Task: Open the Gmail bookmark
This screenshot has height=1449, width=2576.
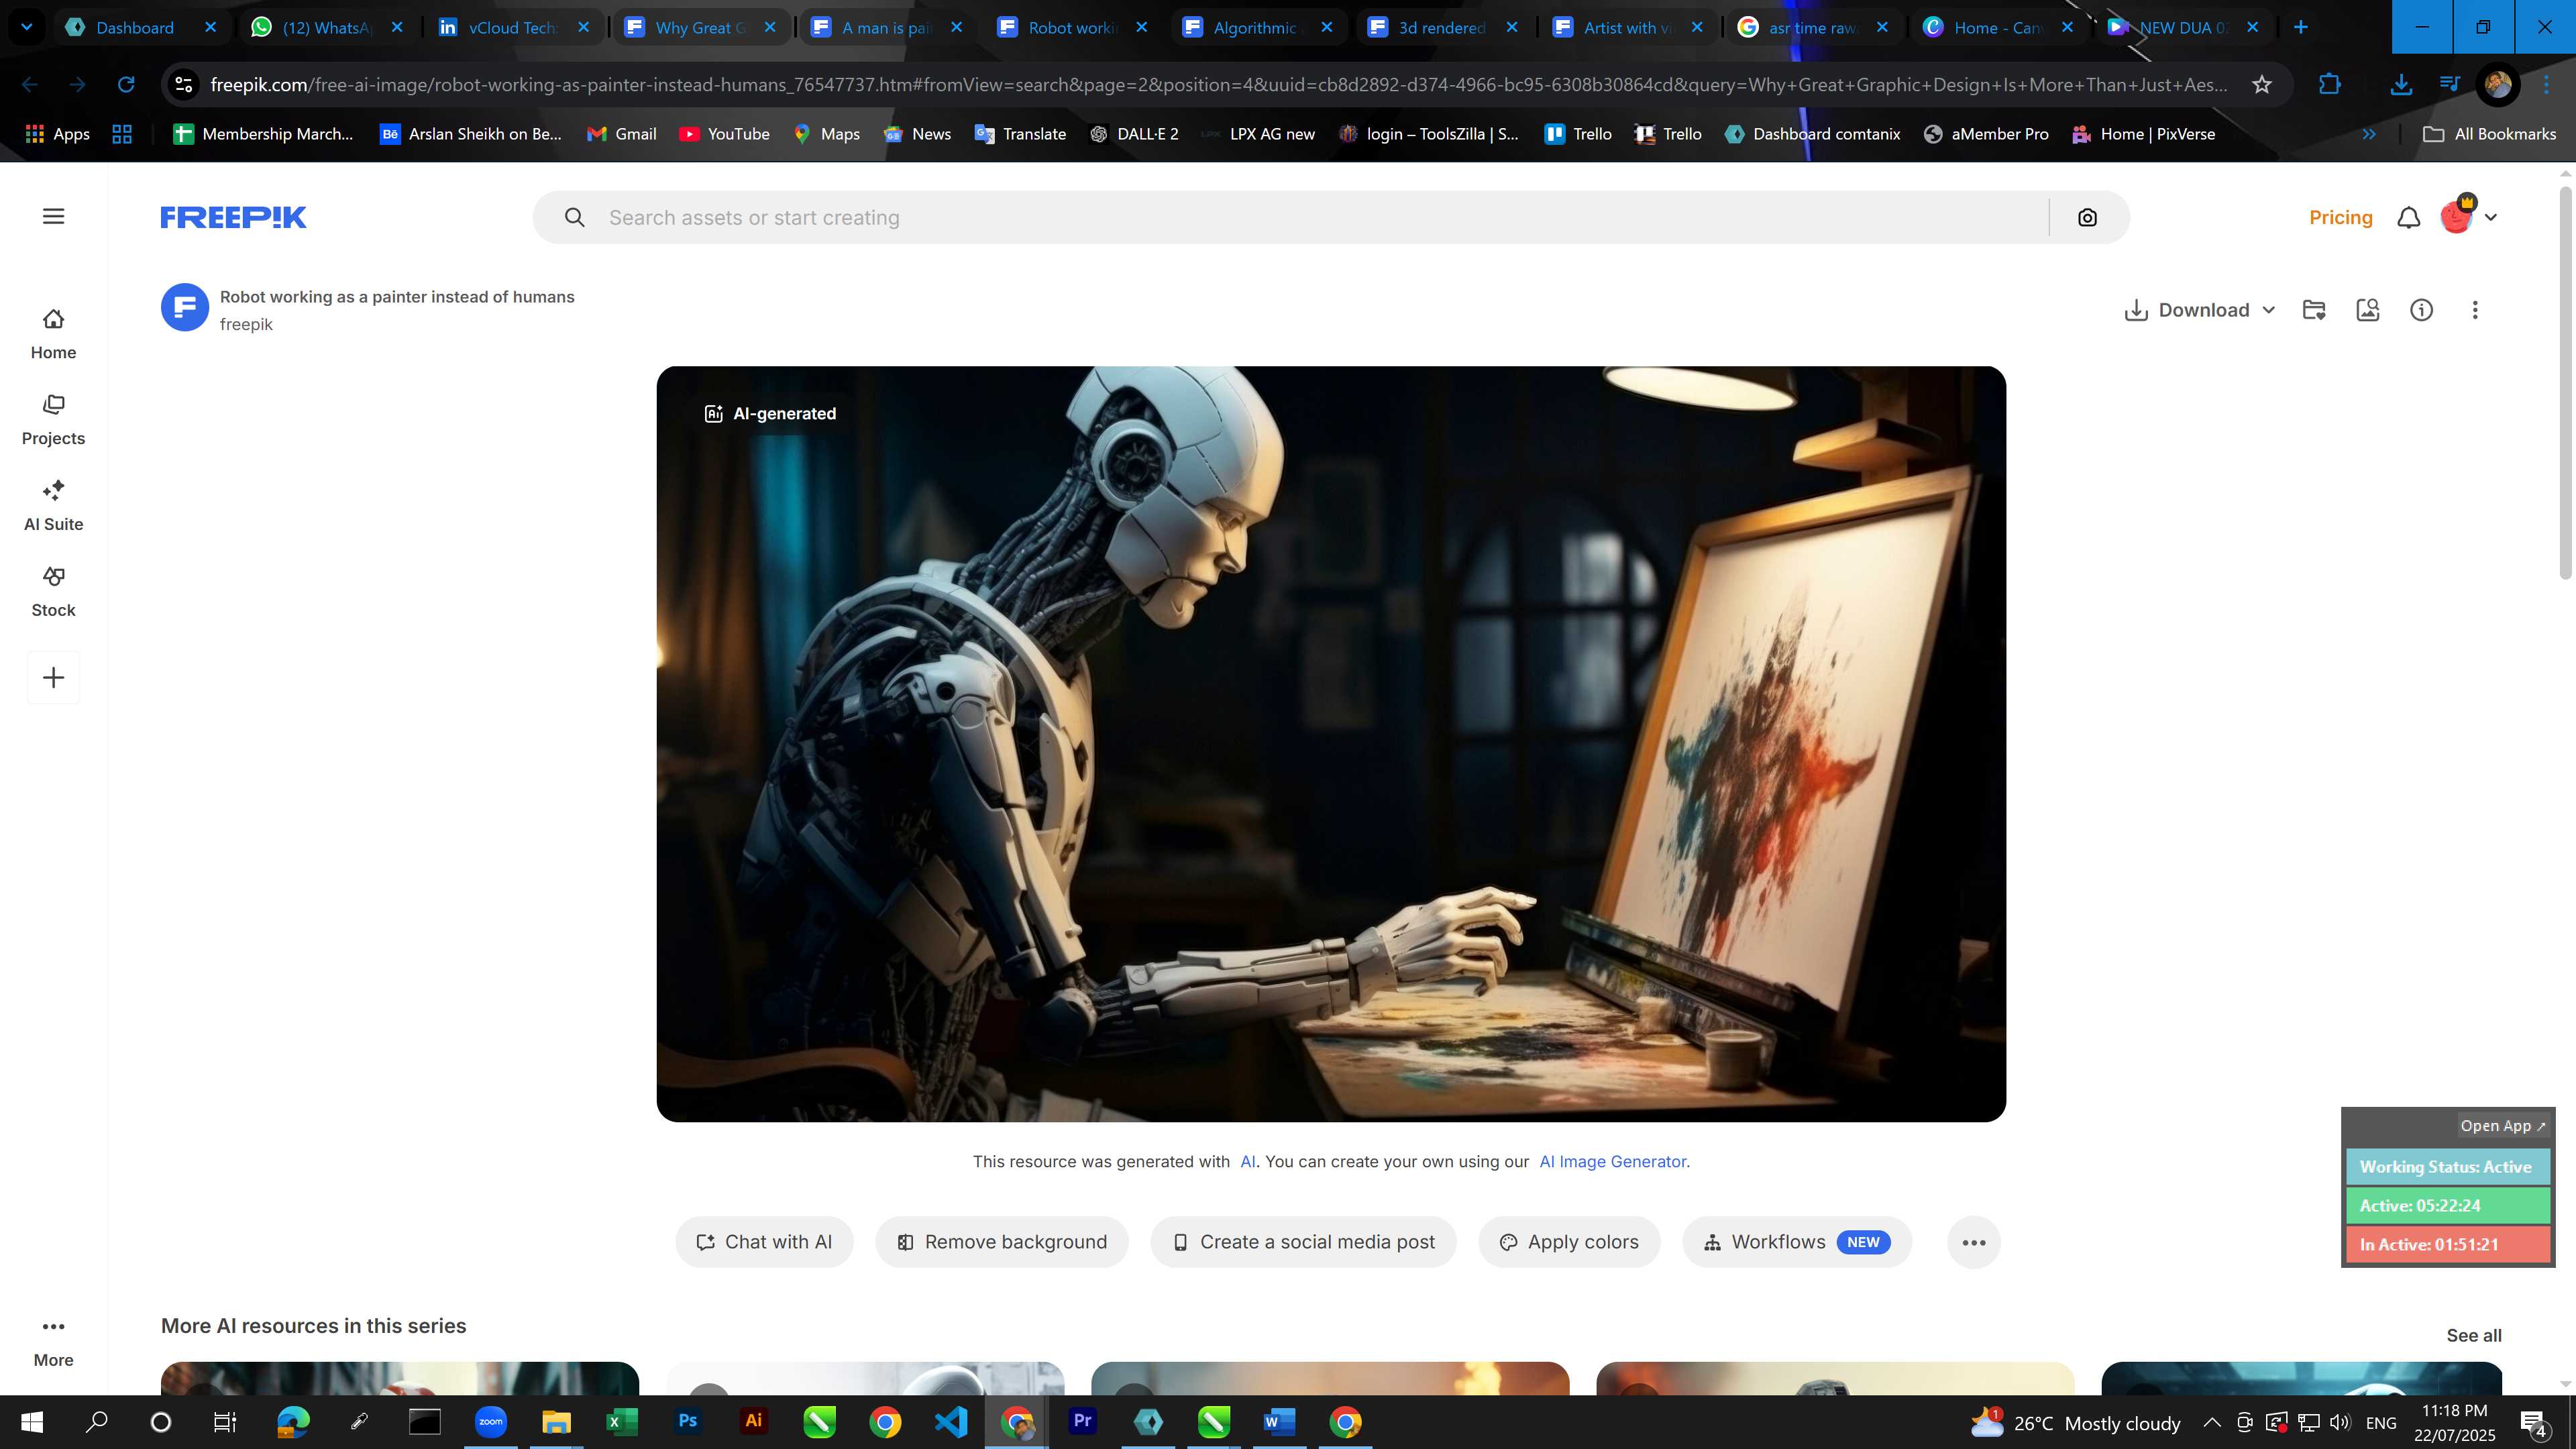Action: click(x=622, y=134)
